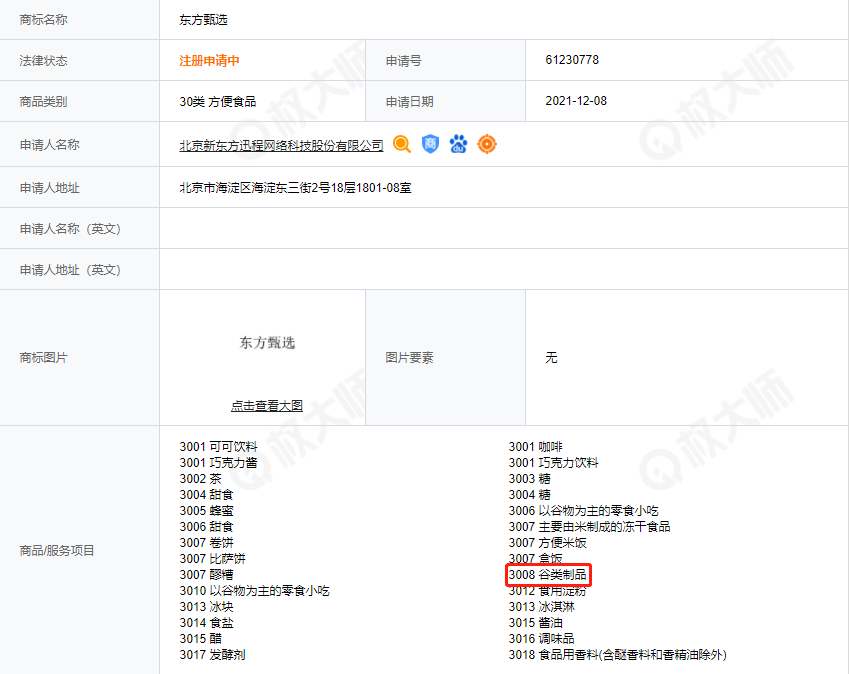Viewport: 851px width, 674px height.
Task: Click item 3001 咖啡
Action: point(535,447)
